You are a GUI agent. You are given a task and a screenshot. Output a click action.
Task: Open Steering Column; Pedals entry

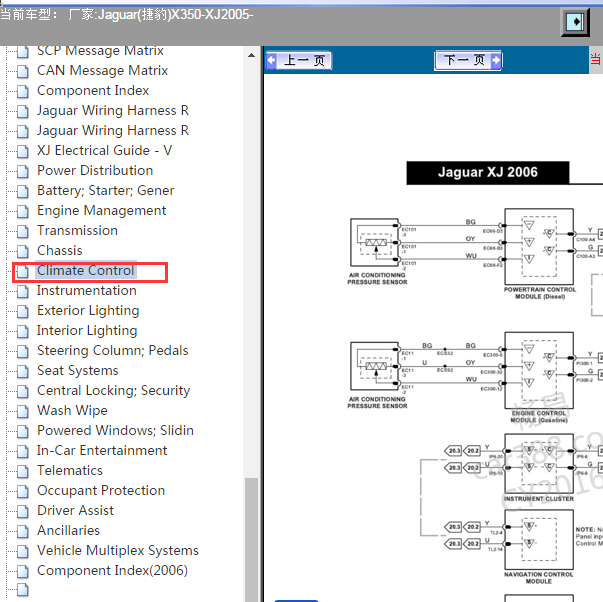point(113,350)
